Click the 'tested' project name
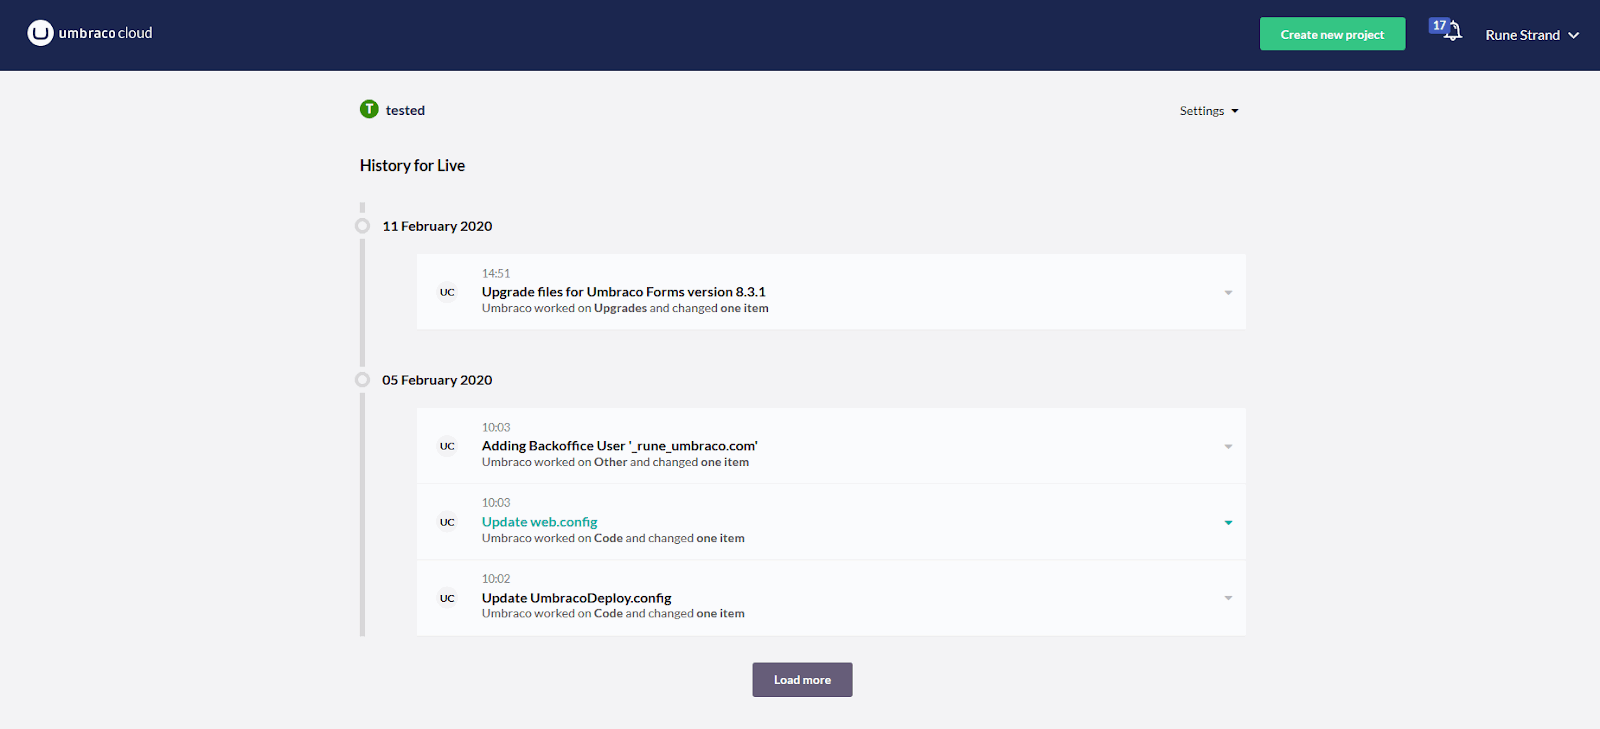The width and height of the screenshot is (1600, 729). [x=405, y=110]
